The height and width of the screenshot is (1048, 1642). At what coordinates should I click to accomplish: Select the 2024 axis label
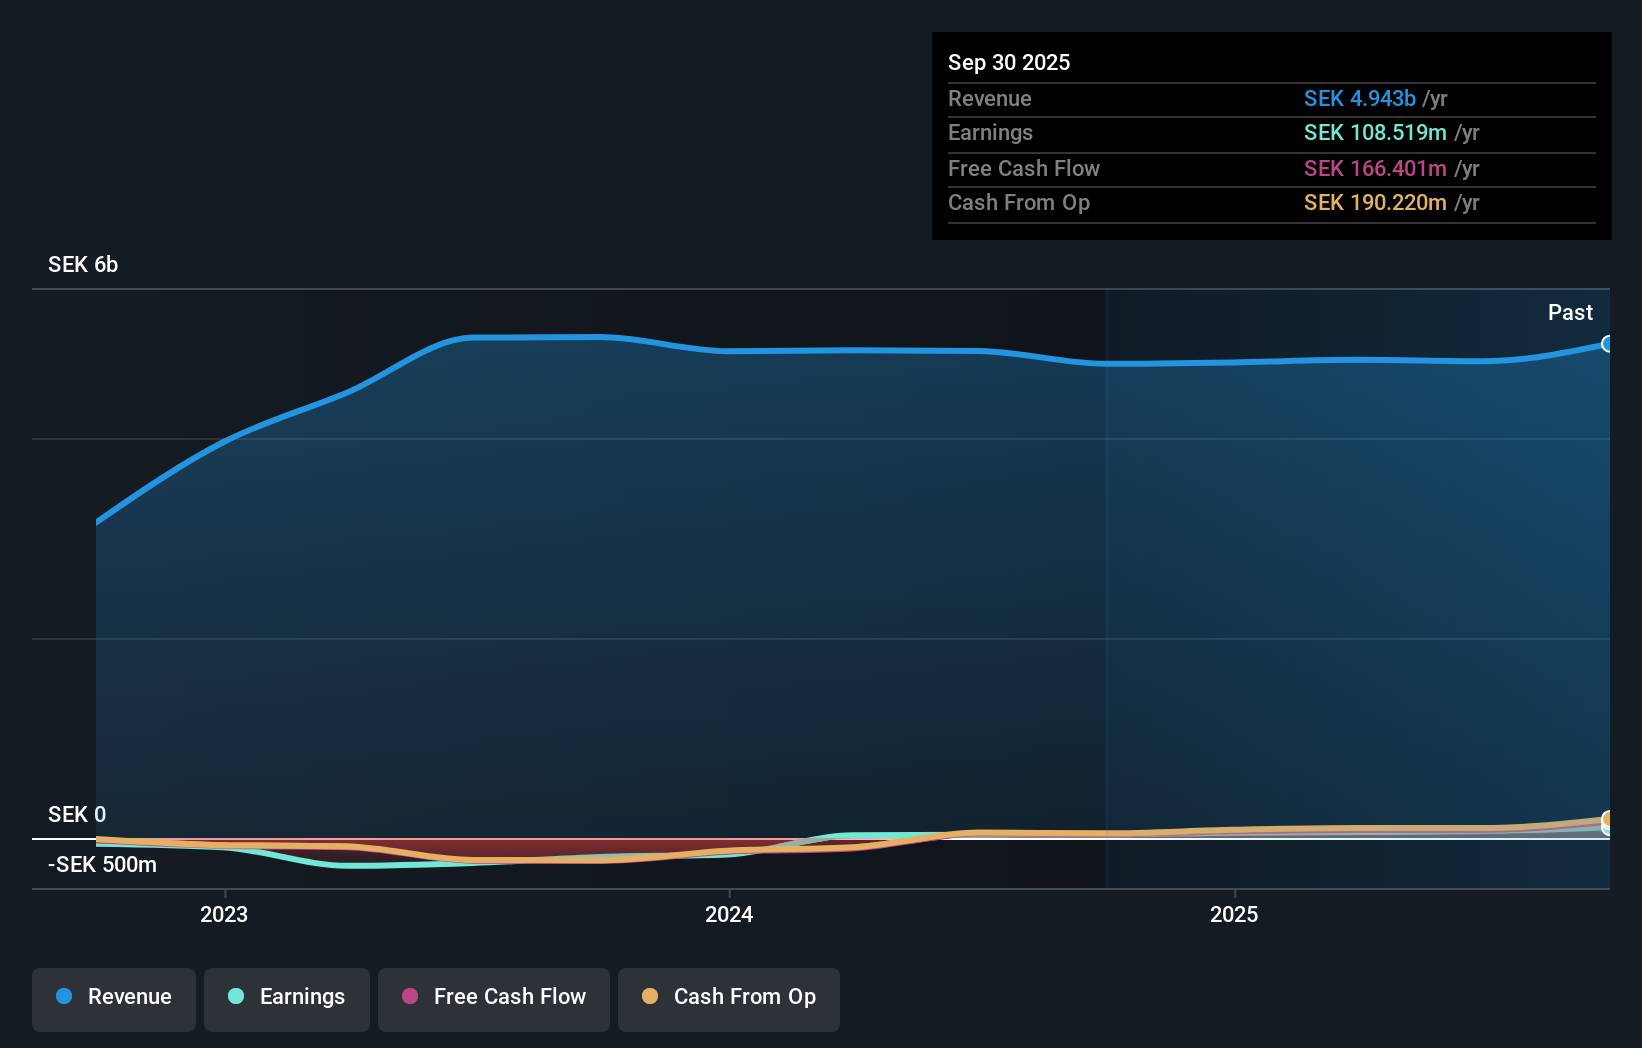point(728,914)
